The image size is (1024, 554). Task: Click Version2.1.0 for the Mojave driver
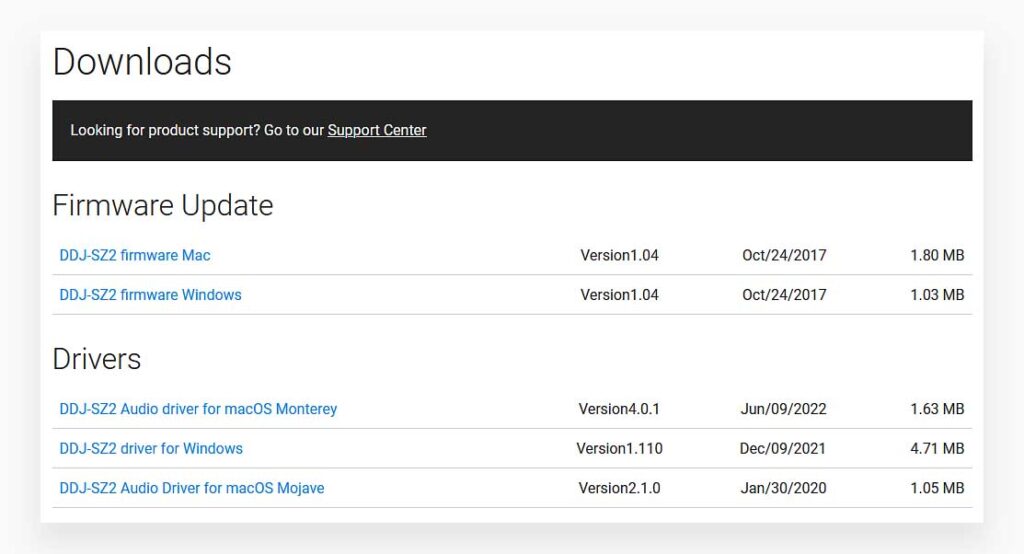(619, 488)
